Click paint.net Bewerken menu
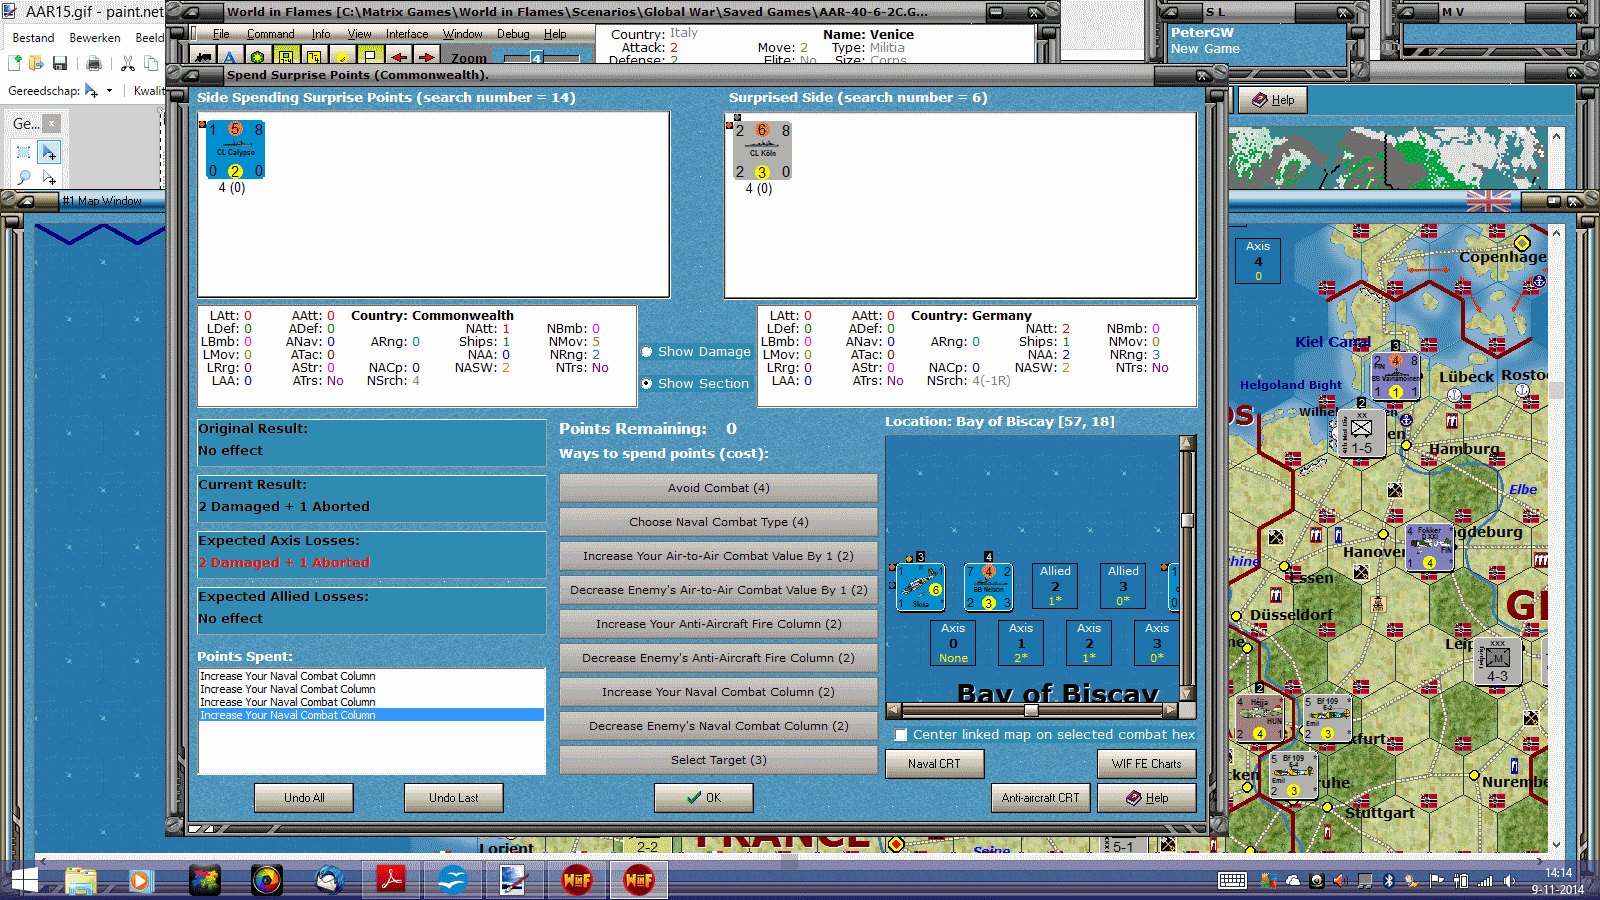 click(95, 38)
